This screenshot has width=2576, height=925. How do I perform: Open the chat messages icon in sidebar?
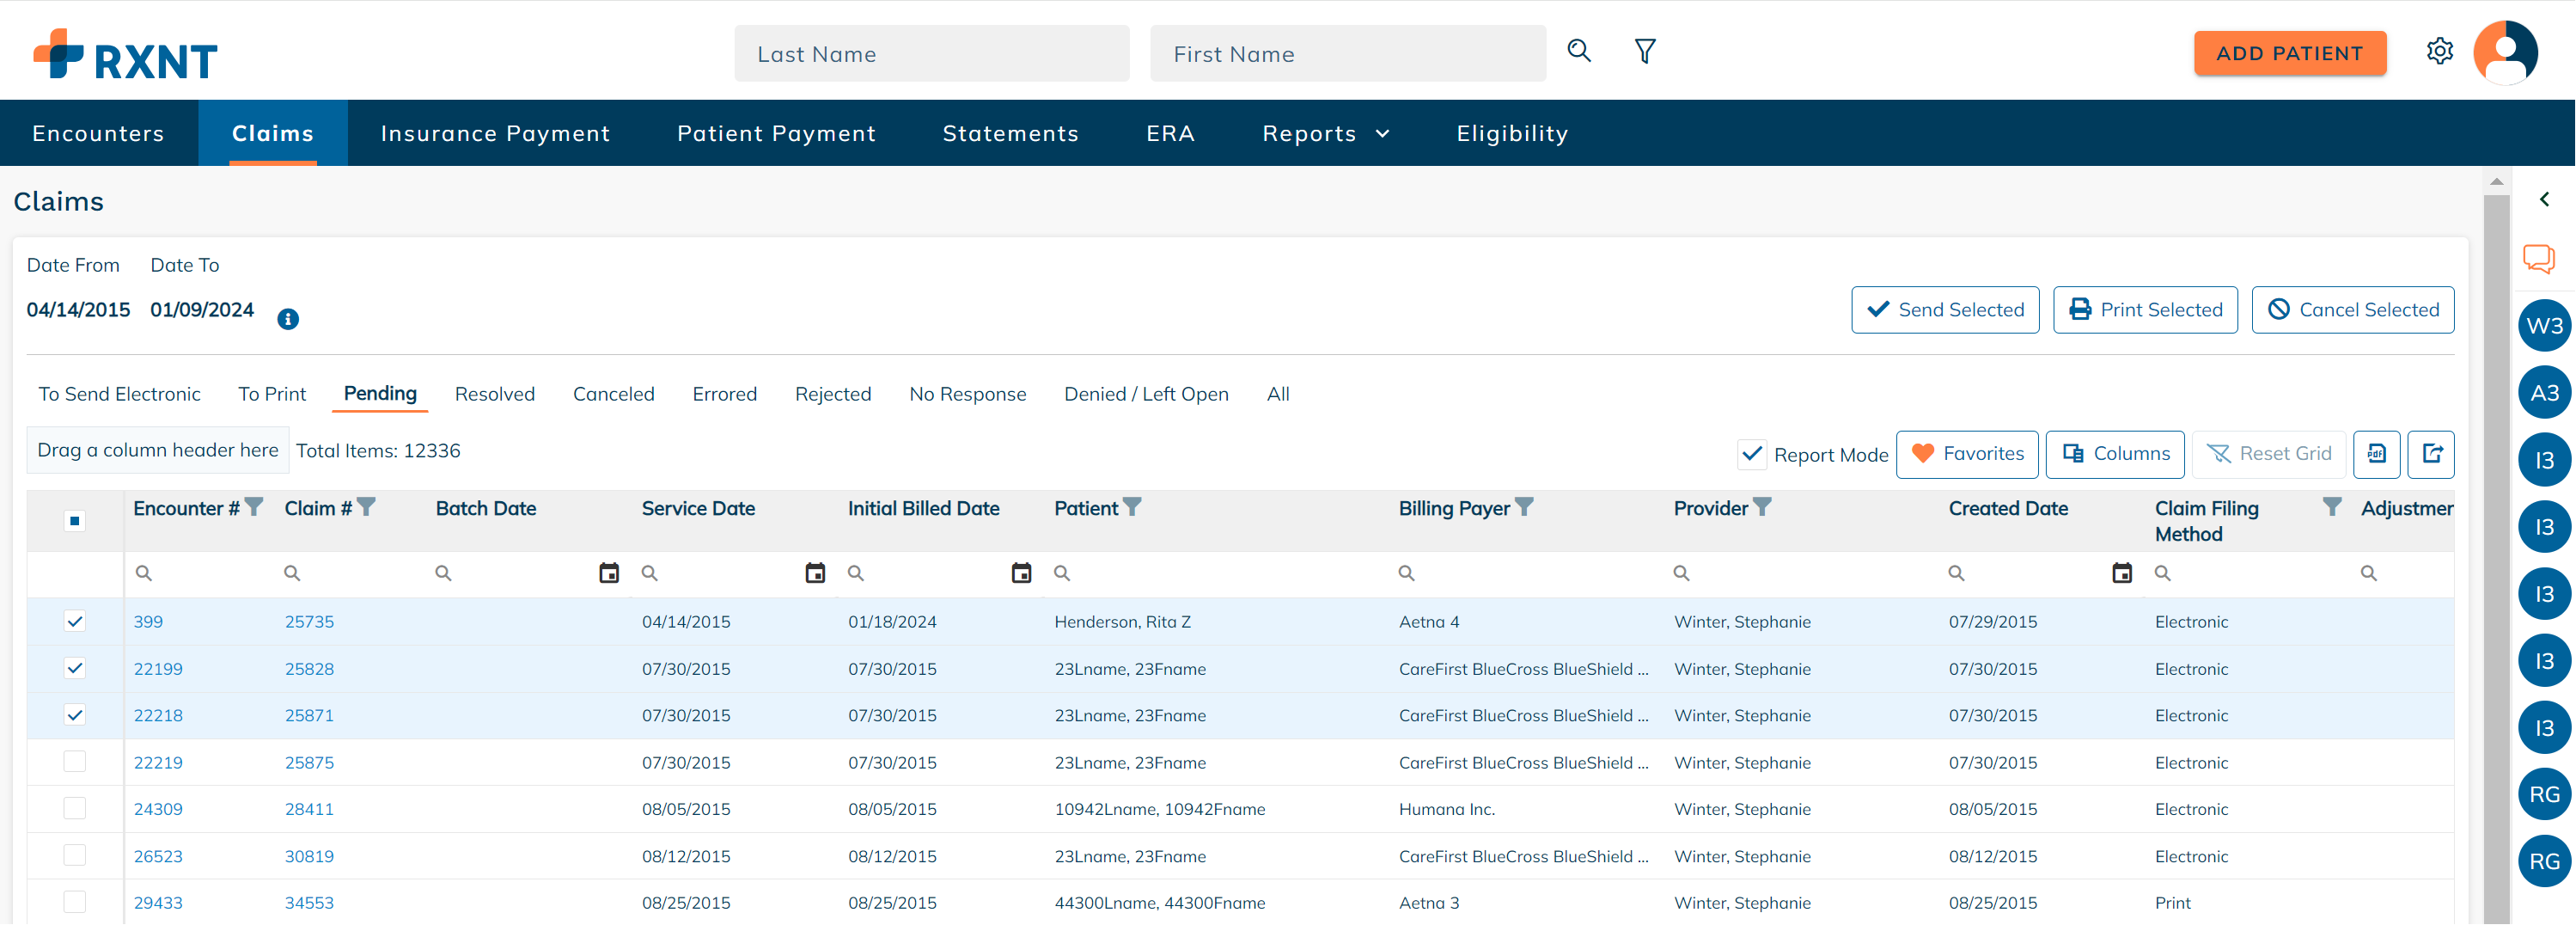click(2538, 259)
